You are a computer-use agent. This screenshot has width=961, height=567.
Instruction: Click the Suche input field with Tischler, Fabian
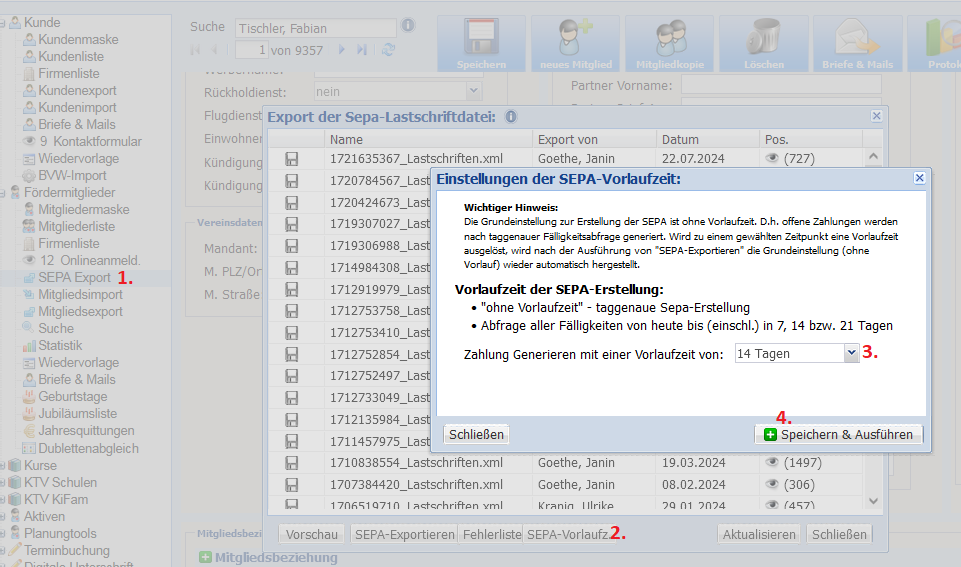point(314,28)
